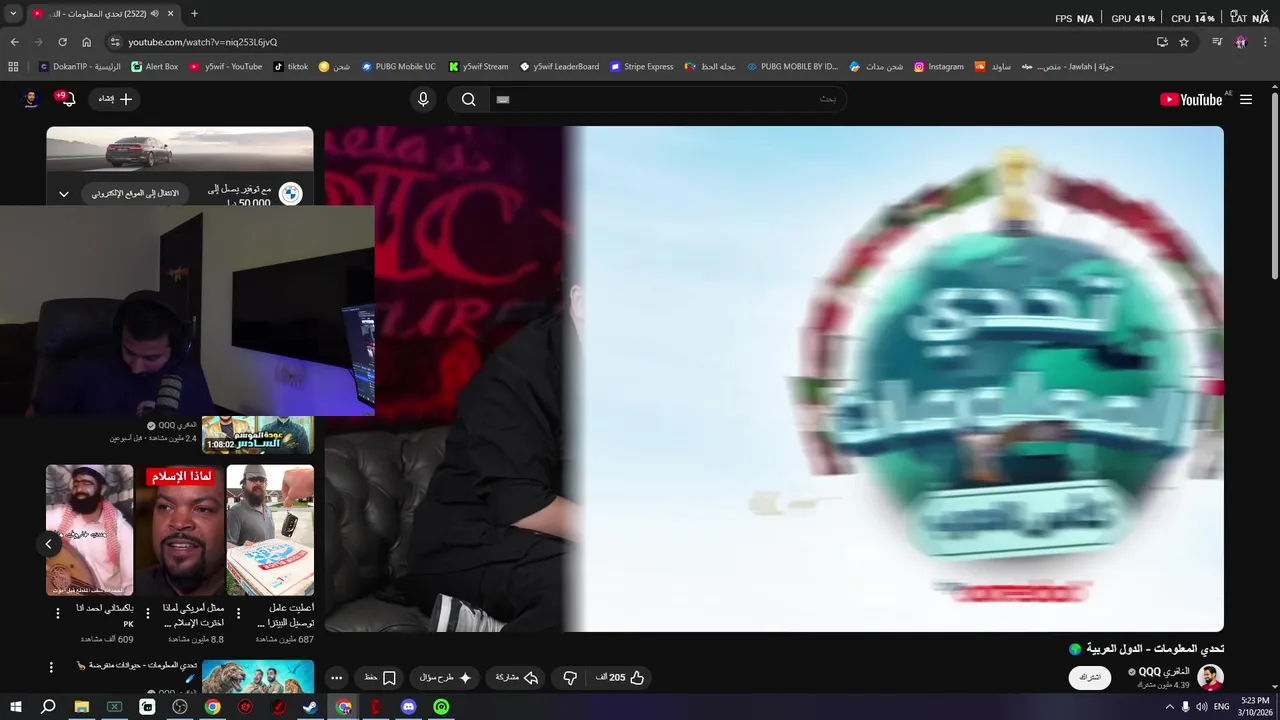Close the YouTube browser tab

tap(170, 14)
